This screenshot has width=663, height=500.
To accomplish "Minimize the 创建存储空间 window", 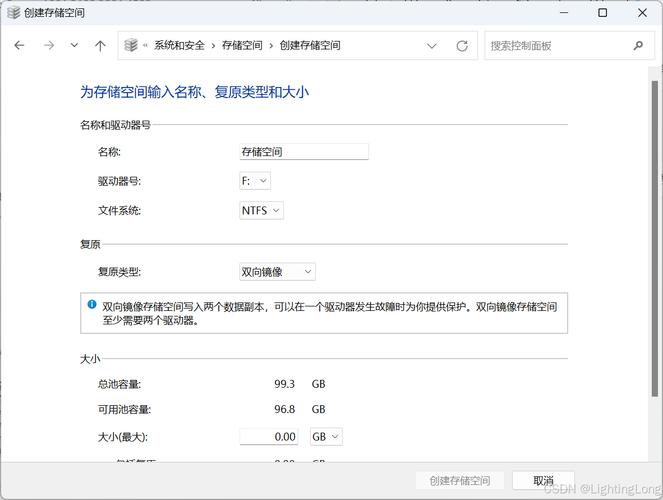I will point(564,13).
